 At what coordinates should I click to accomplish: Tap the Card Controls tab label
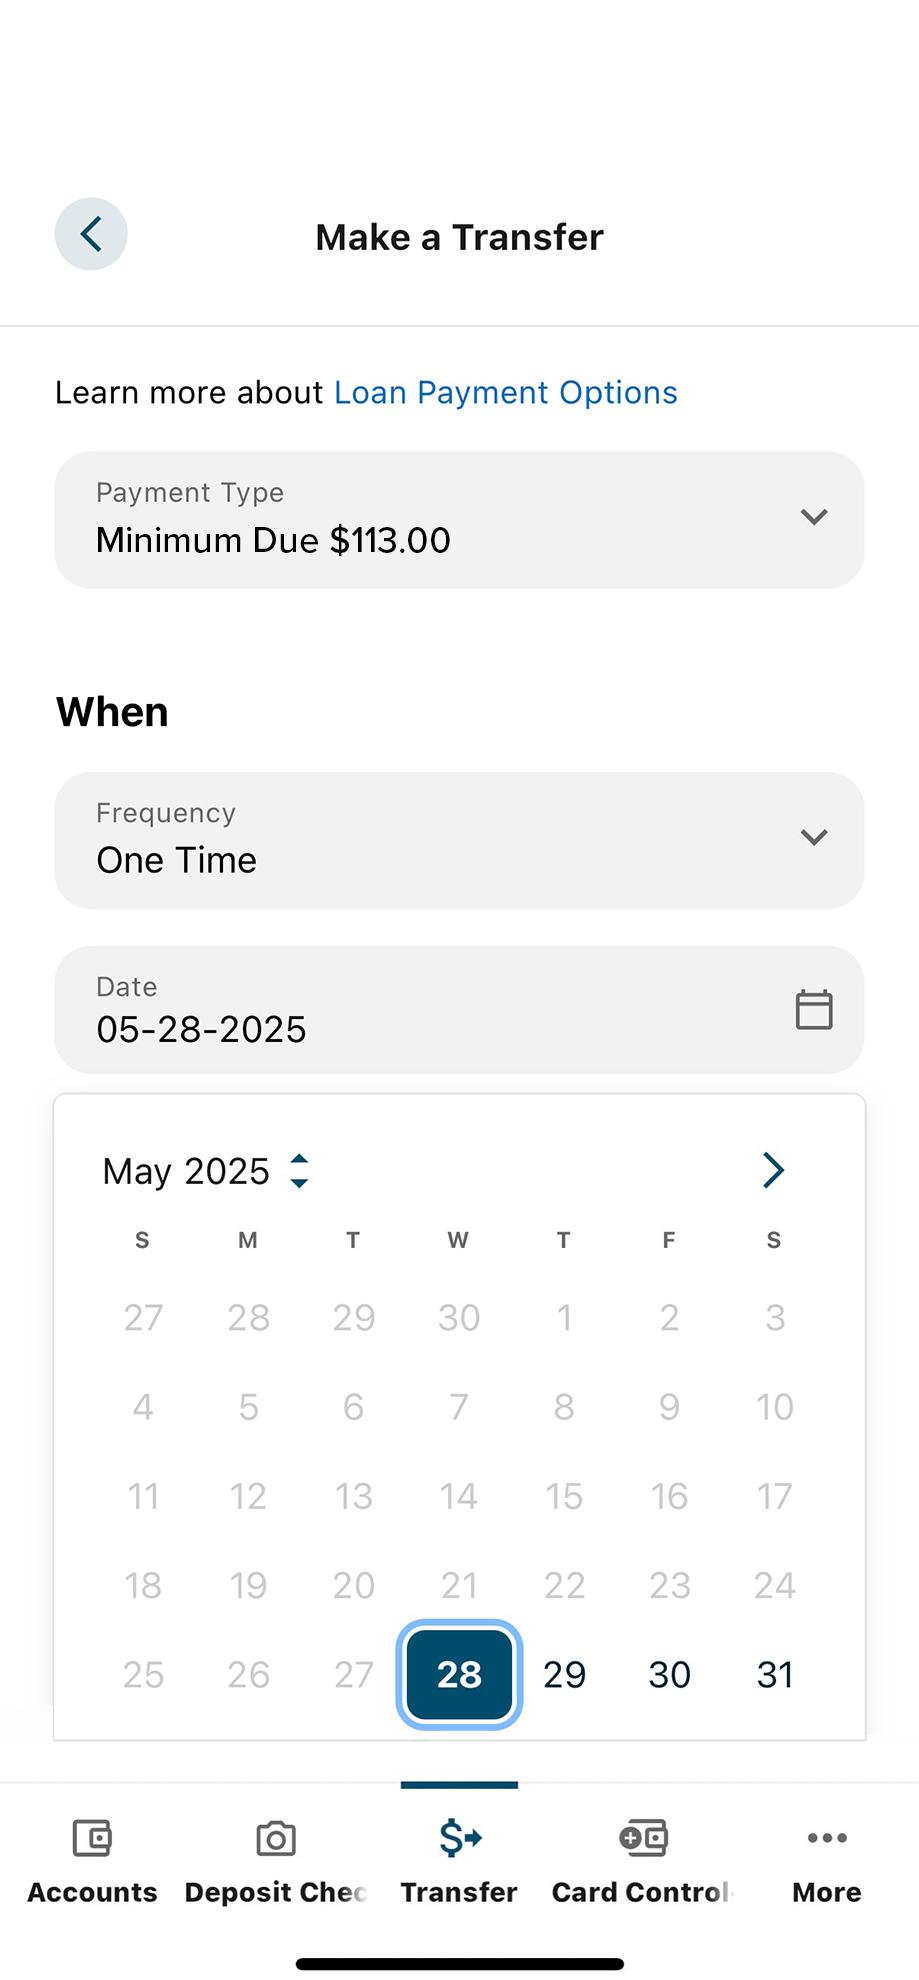pos(642,1892)
